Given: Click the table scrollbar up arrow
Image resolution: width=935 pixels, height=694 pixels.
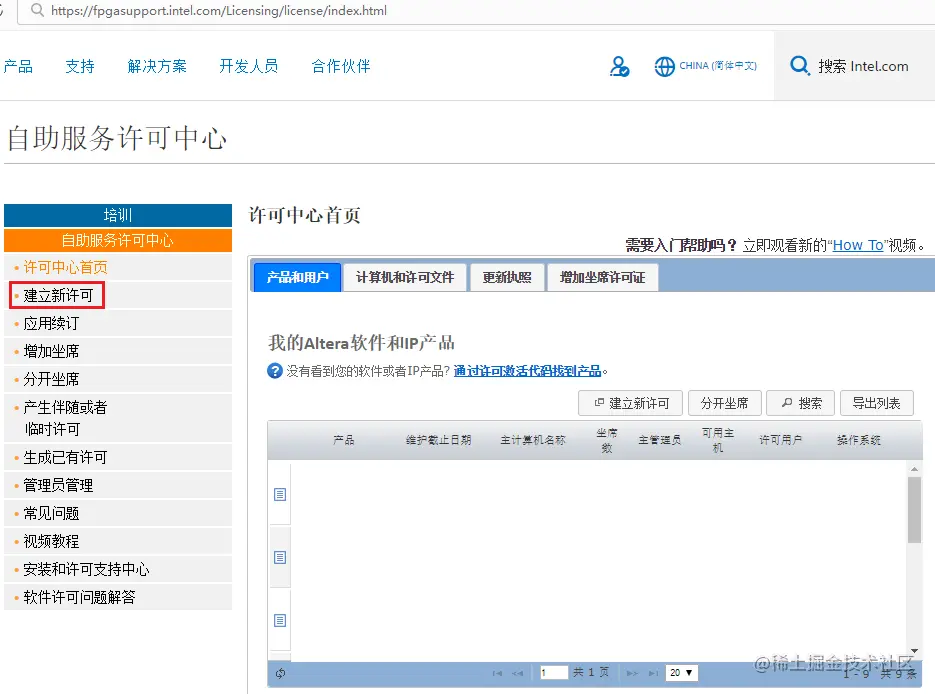Looking at the screenshot, I should 914,469.
